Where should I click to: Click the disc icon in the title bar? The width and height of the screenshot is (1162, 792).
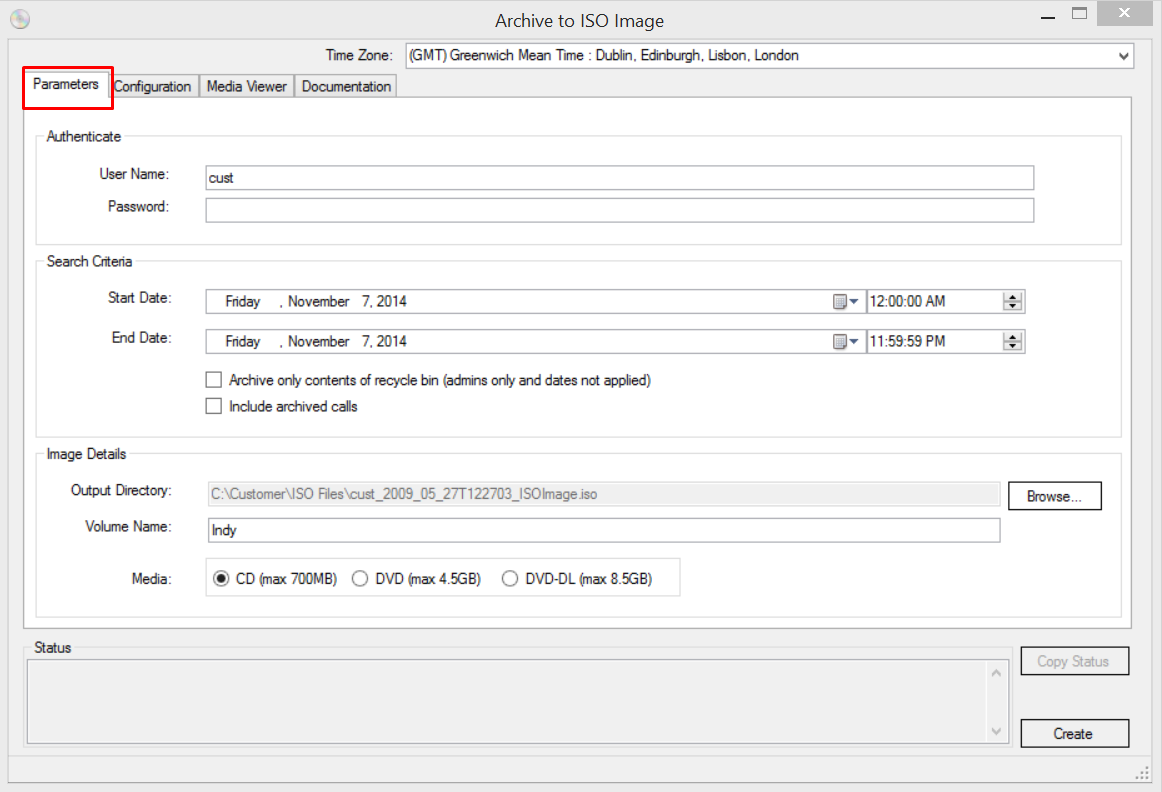coord(20,19)
